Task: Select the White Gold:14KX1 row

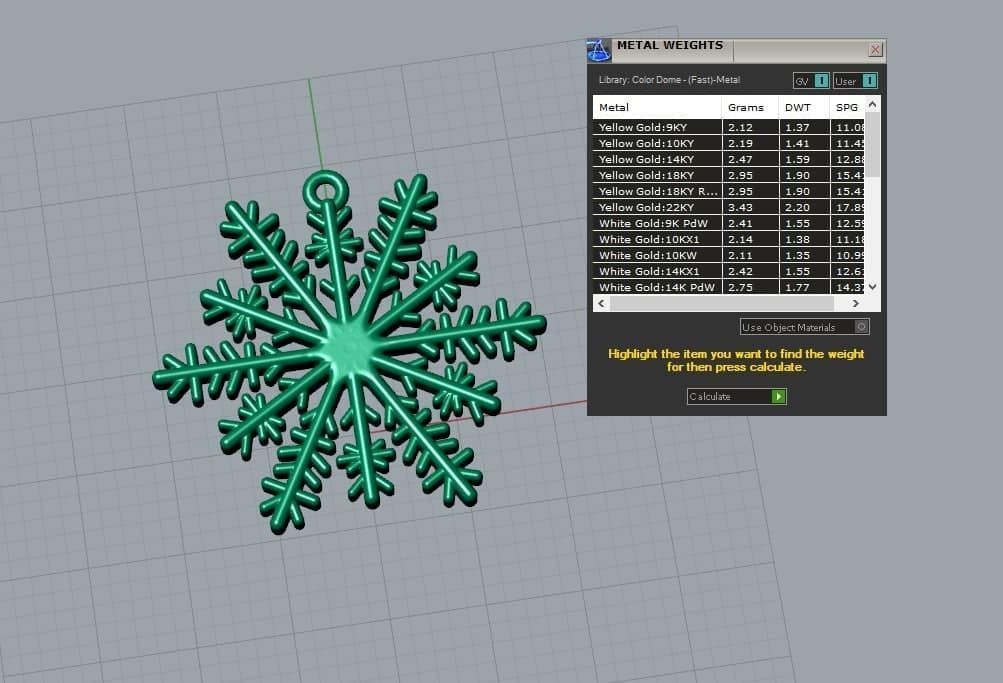Action: (x=729, y=271)
